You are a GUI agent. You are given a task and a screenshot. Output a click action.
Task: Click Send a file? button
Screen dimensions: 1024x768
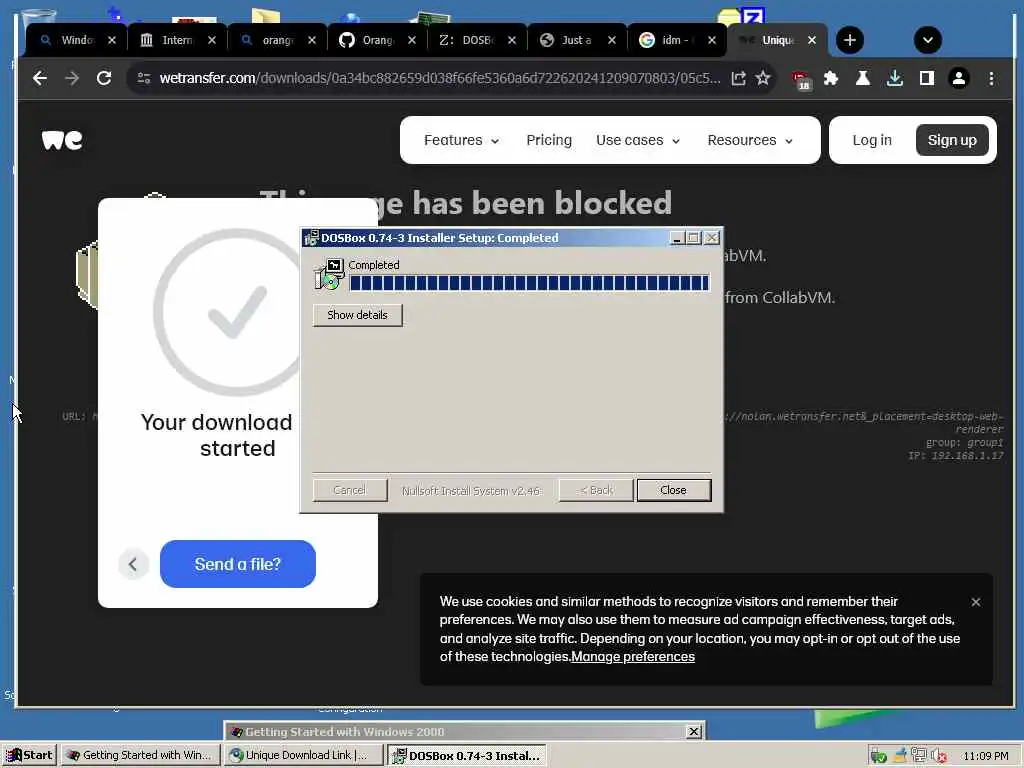pos(238,564)
